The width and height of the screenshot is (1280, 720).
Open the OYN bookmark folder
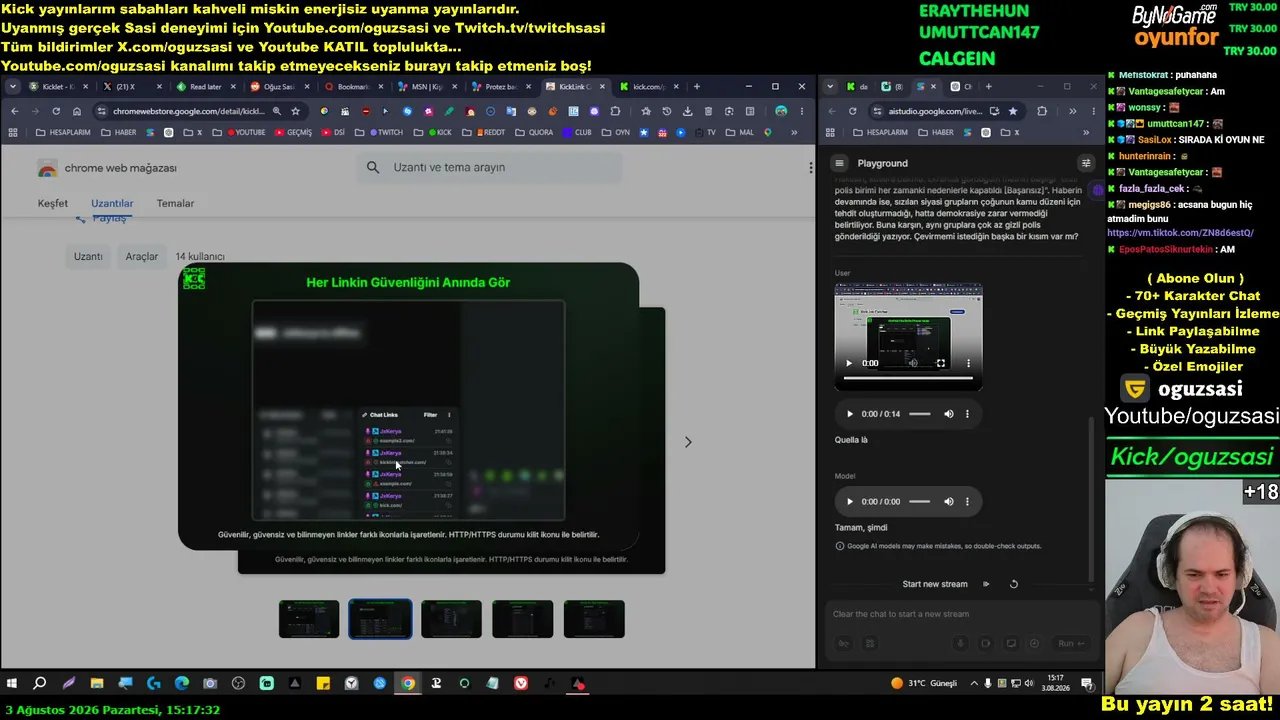[x=616, y=132]
